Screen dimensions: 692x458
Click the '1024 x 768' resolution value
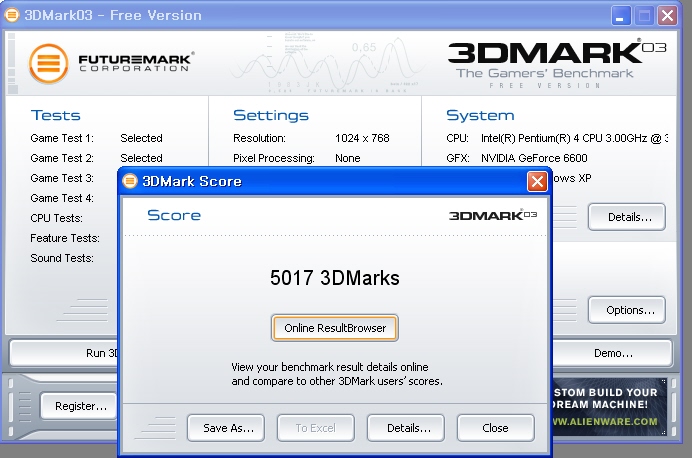coord(362,138)
